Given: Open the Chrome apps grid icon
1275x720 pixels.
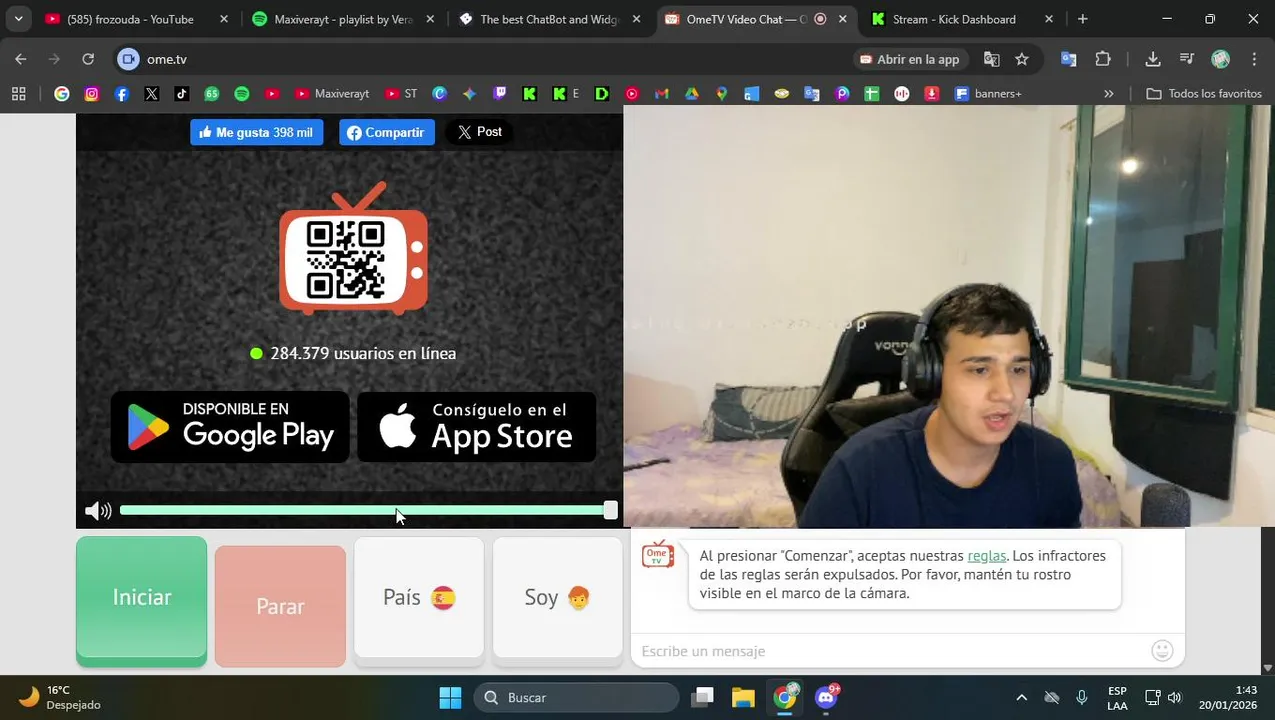Looking at the screenshot, I should pos(18,93).
